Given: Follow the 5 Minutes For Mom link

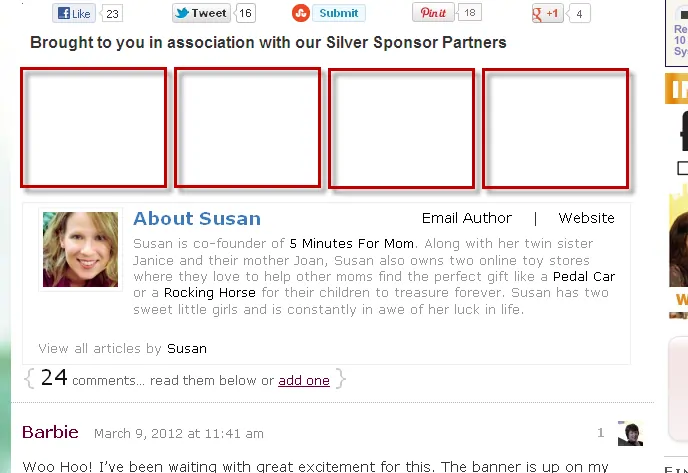Looking at the screenshot, I should pyautogui.click(x=351, y=244).
